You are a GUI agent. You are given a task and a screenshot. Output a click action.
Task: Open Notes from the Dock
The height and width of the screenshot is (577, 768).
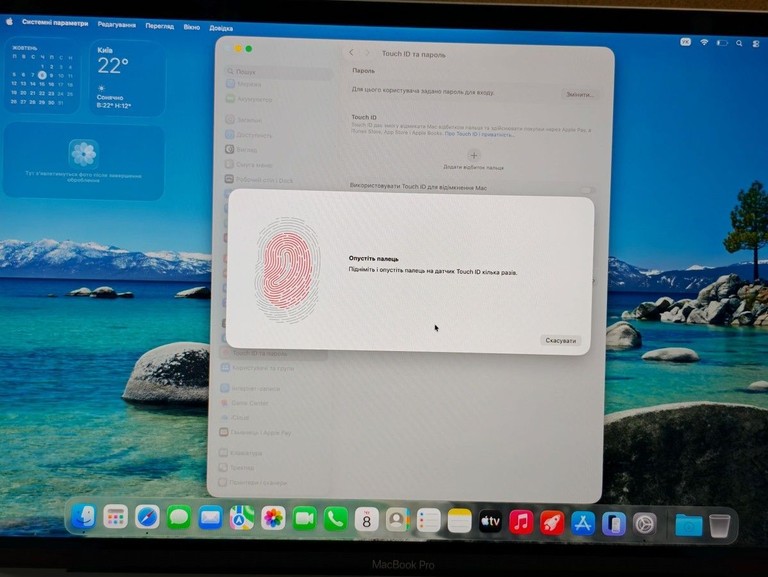(x=459, y=522)
